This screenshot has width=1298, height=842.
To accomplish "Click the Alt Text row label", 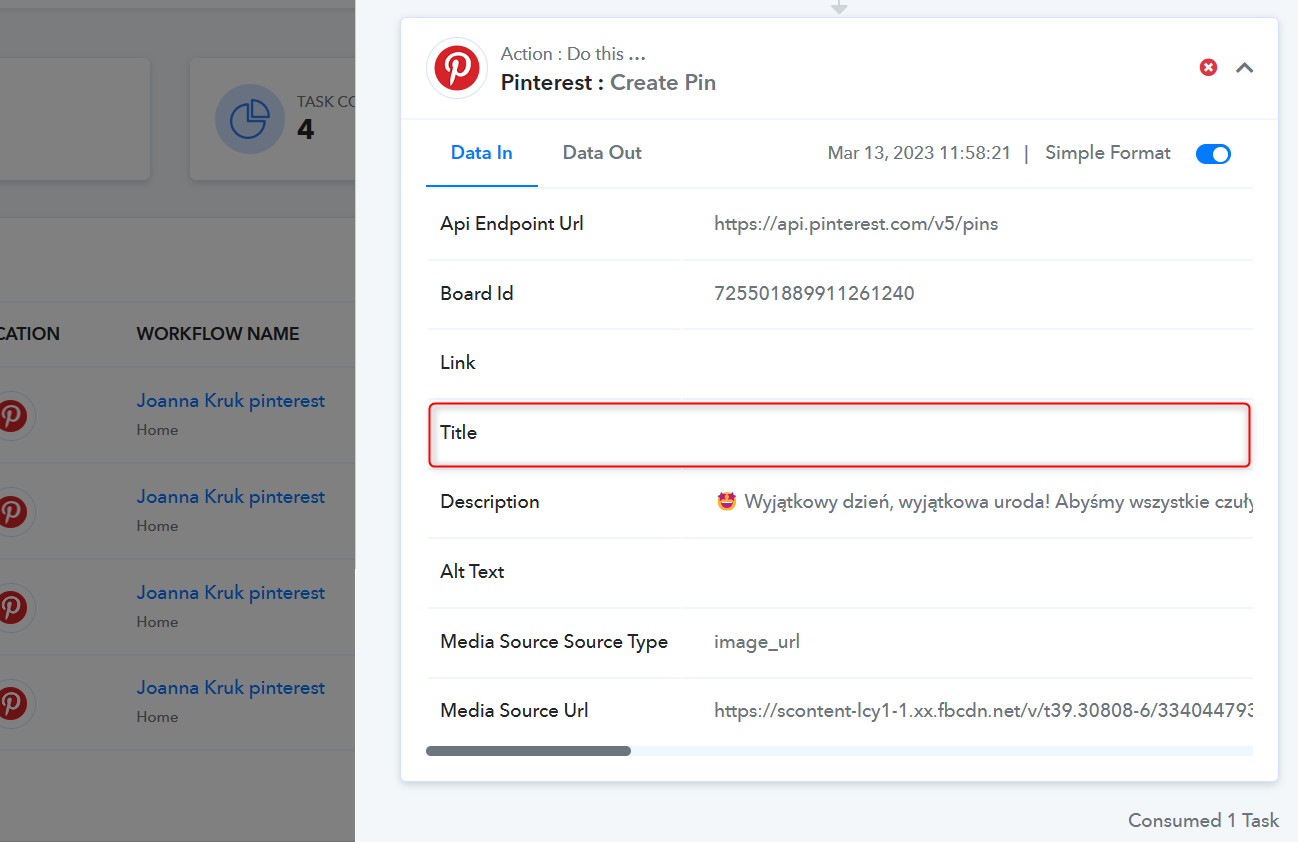I will [x=472, y=572].
